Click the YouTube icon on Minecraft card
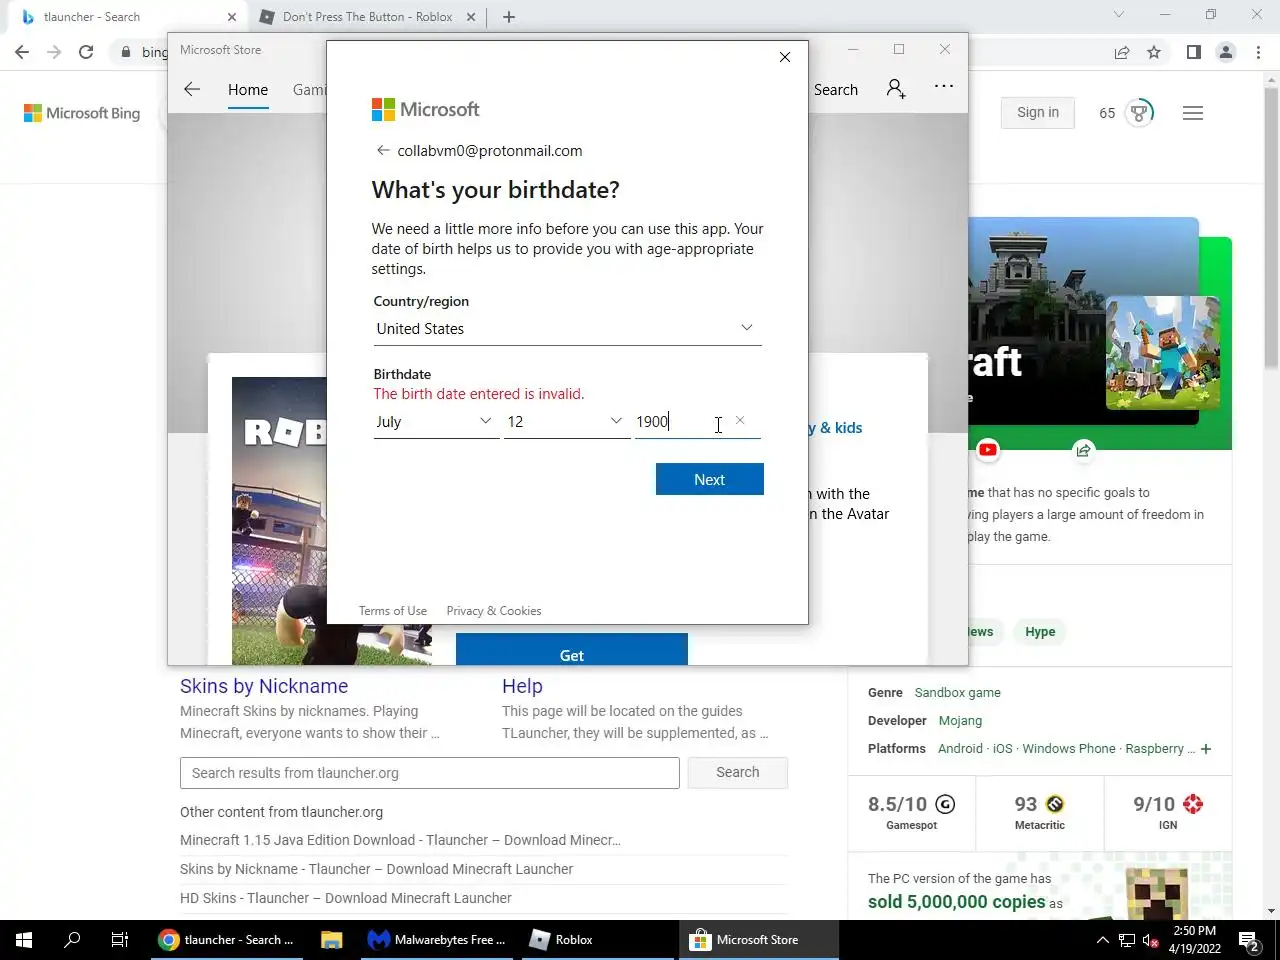Screen dimensions: 1280x960 point(988,450)
